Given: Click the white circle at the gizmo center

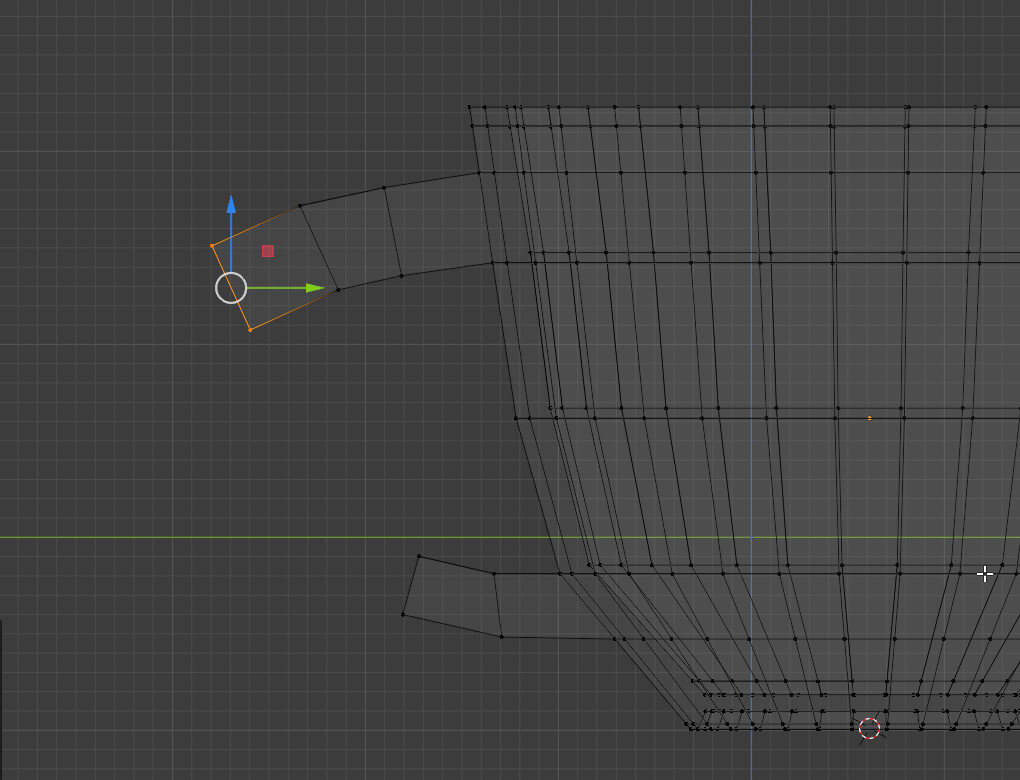Looking at the screenshot, I should point(231,288).
